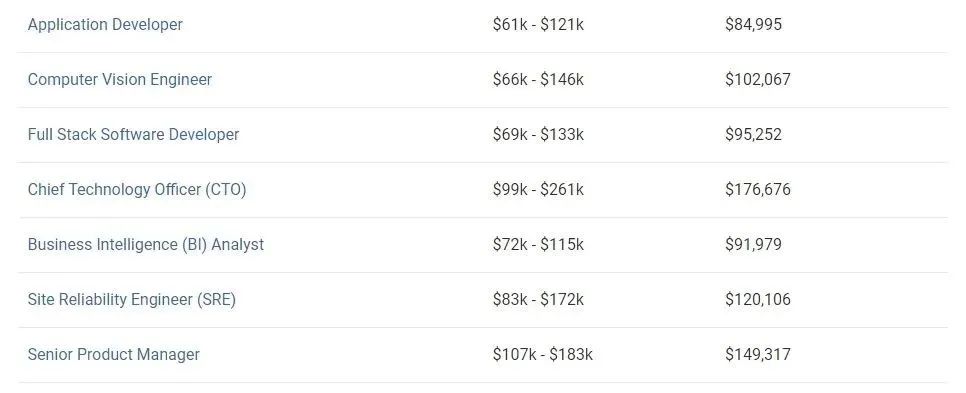Select the $107k - $183k salary range
Viewport: 966px width, 393px height.
click(x=542, y=354)
